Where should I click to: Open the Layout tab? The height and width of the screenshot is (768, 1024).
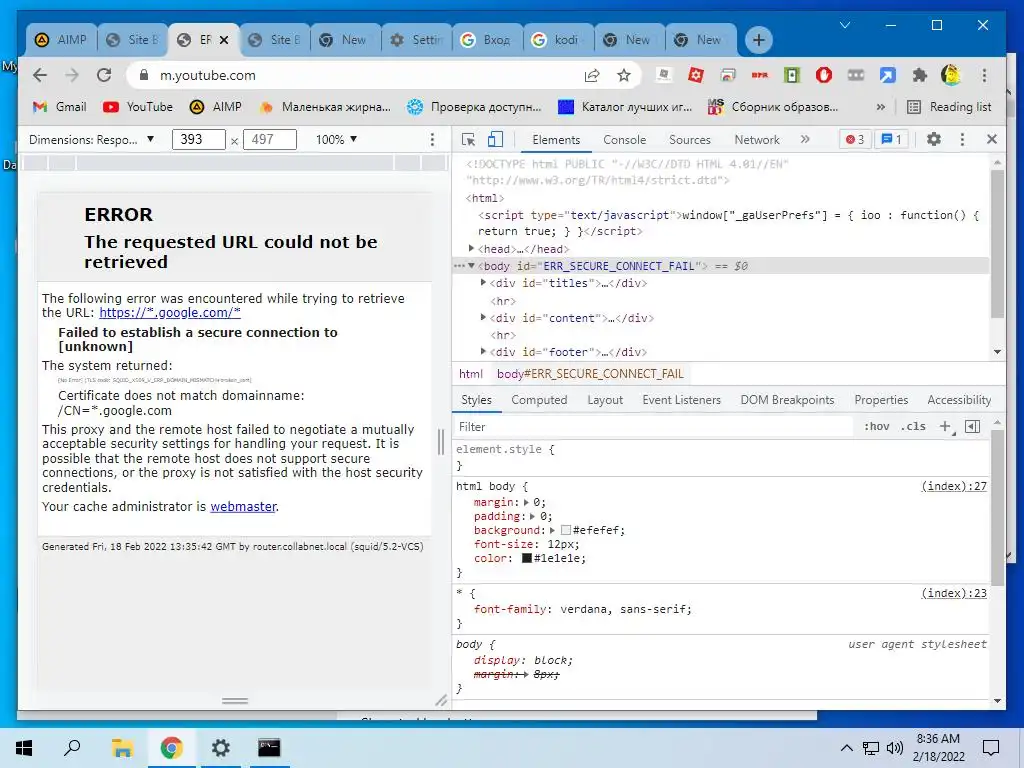[605, 400]
